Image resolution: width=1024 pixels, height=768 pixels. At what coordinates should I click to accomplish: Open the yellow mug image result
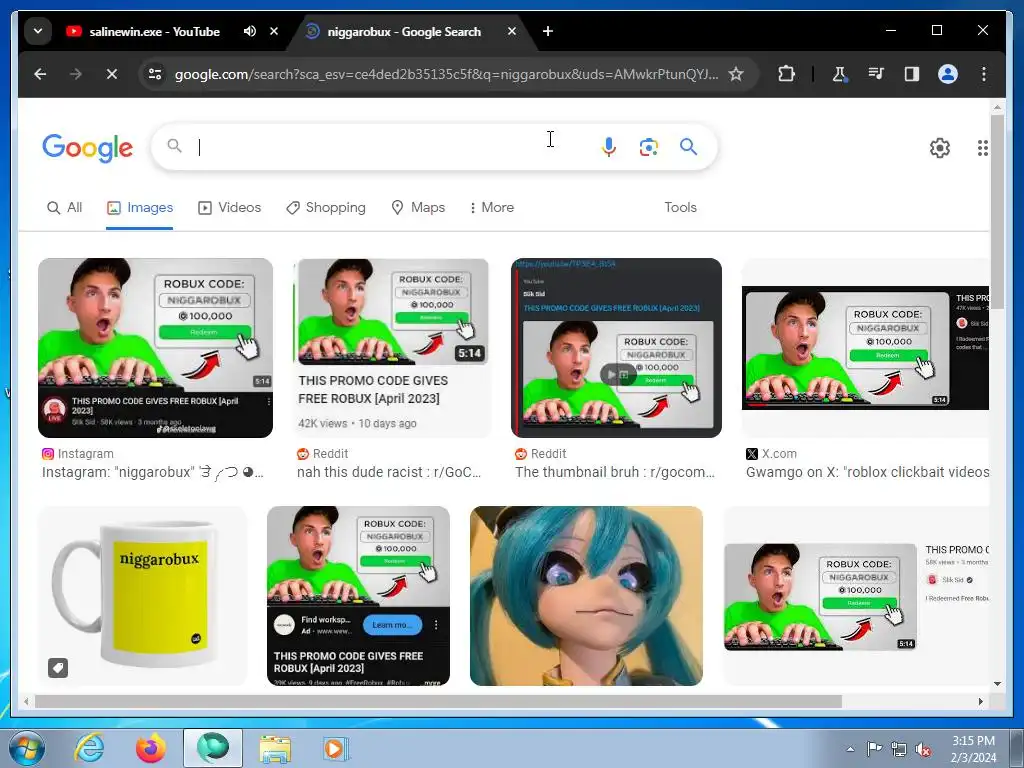click(x=142, y=596)
